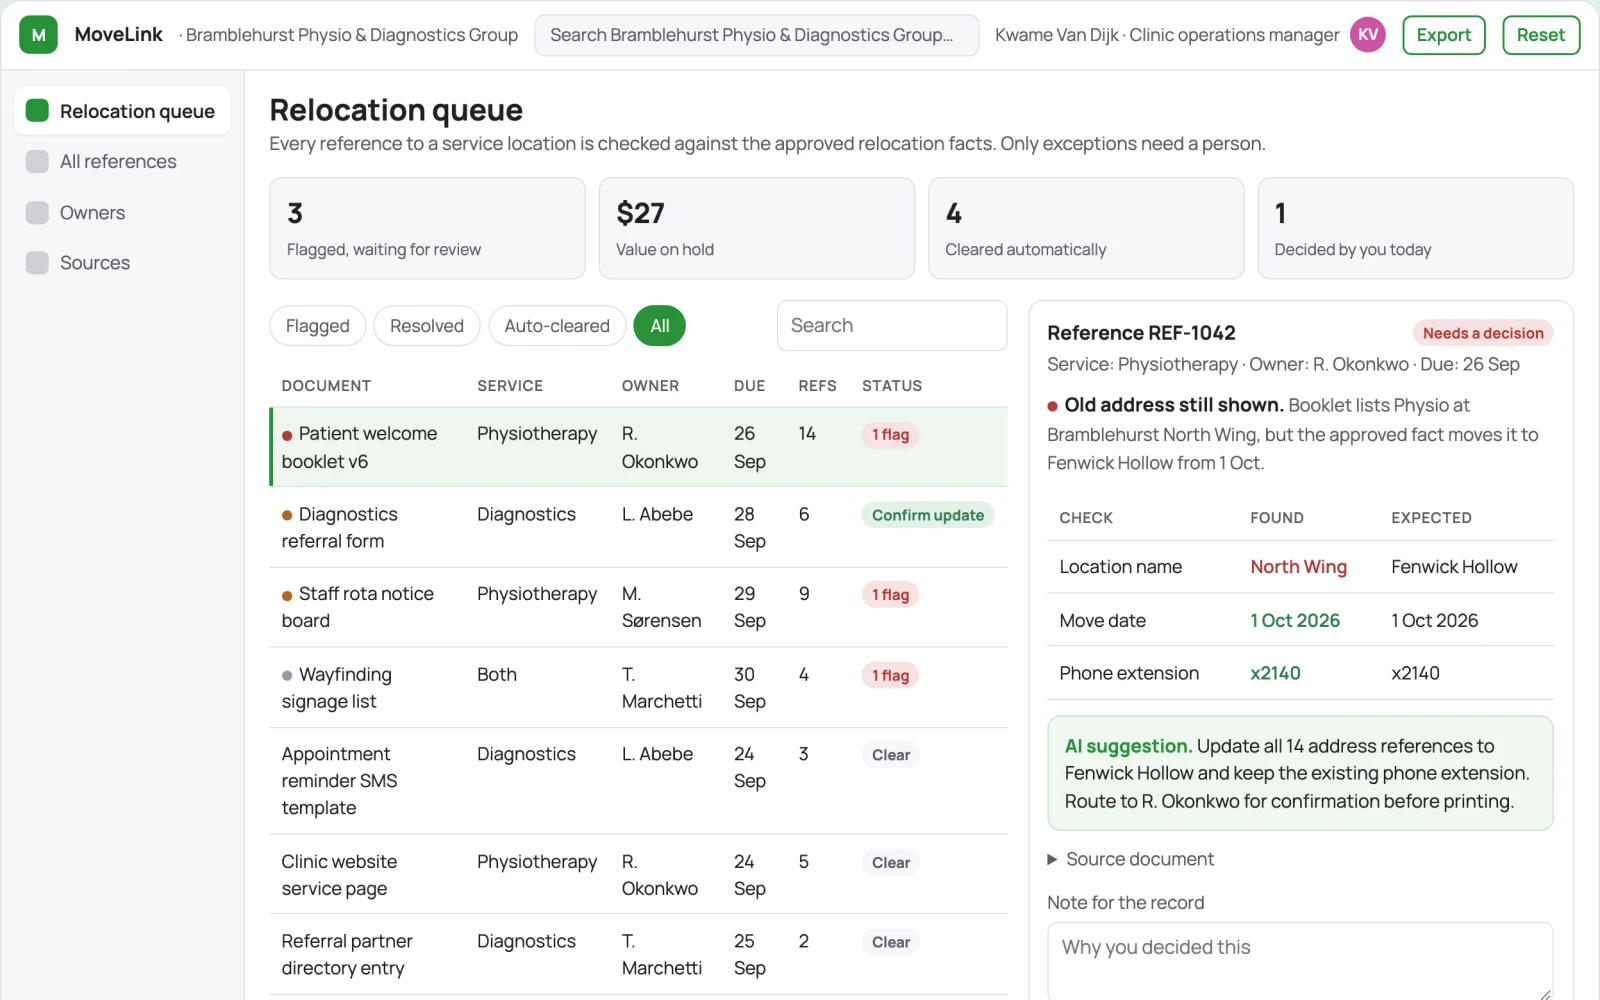1600x1000 pixels.
Task: Click the Export button
Action: (1444, 35)
